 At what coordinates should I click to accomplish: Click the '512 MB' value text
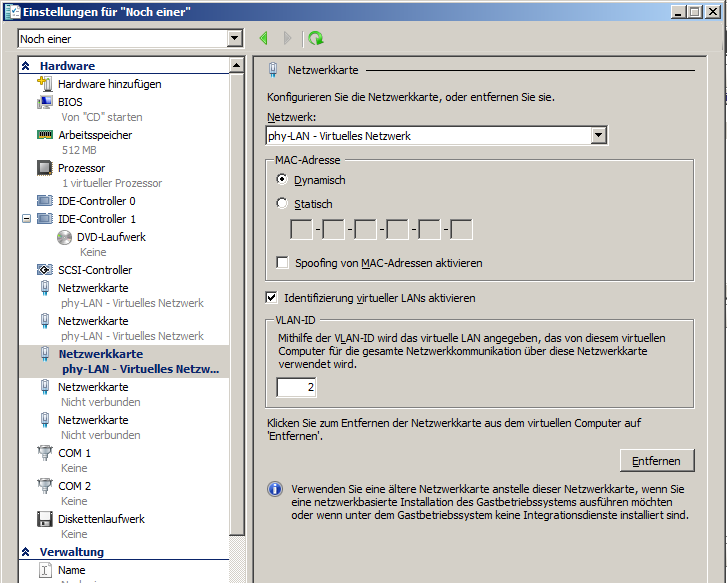[79, 150]
